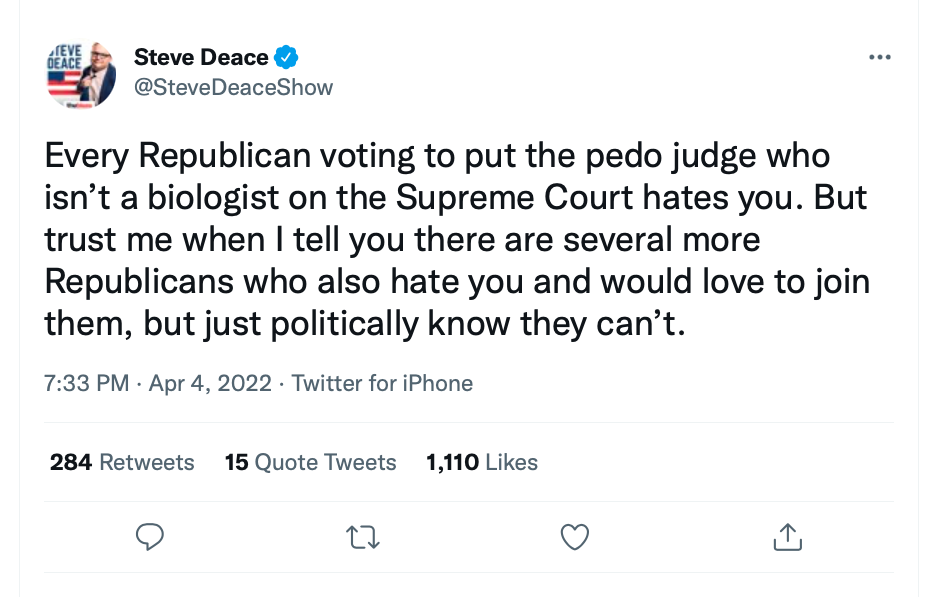The width and height of the screenshot is (938, 597).
Task: Click the 284 retweet count number
Action: click(x=71, y=462)
